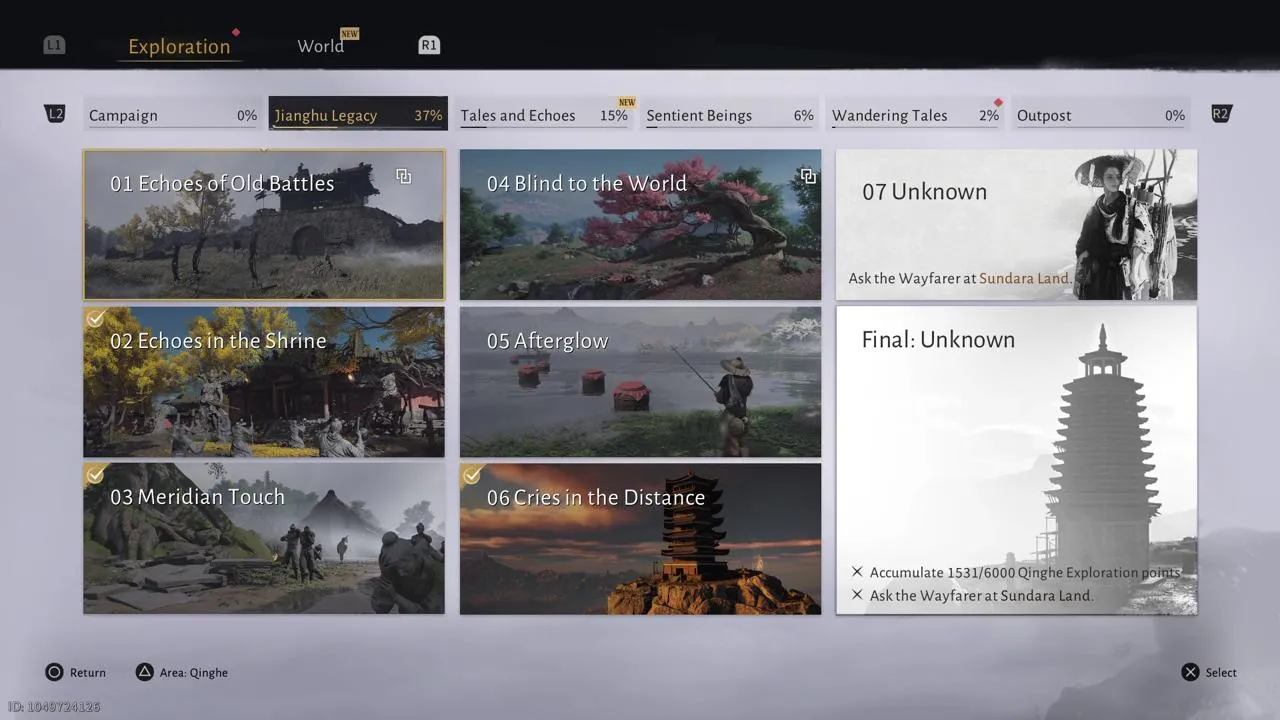The image size is (1280, 720).
Task: Click the completed checkmark on Cries in the Distance
Action: pyautogui.click(x=472, y=474)
